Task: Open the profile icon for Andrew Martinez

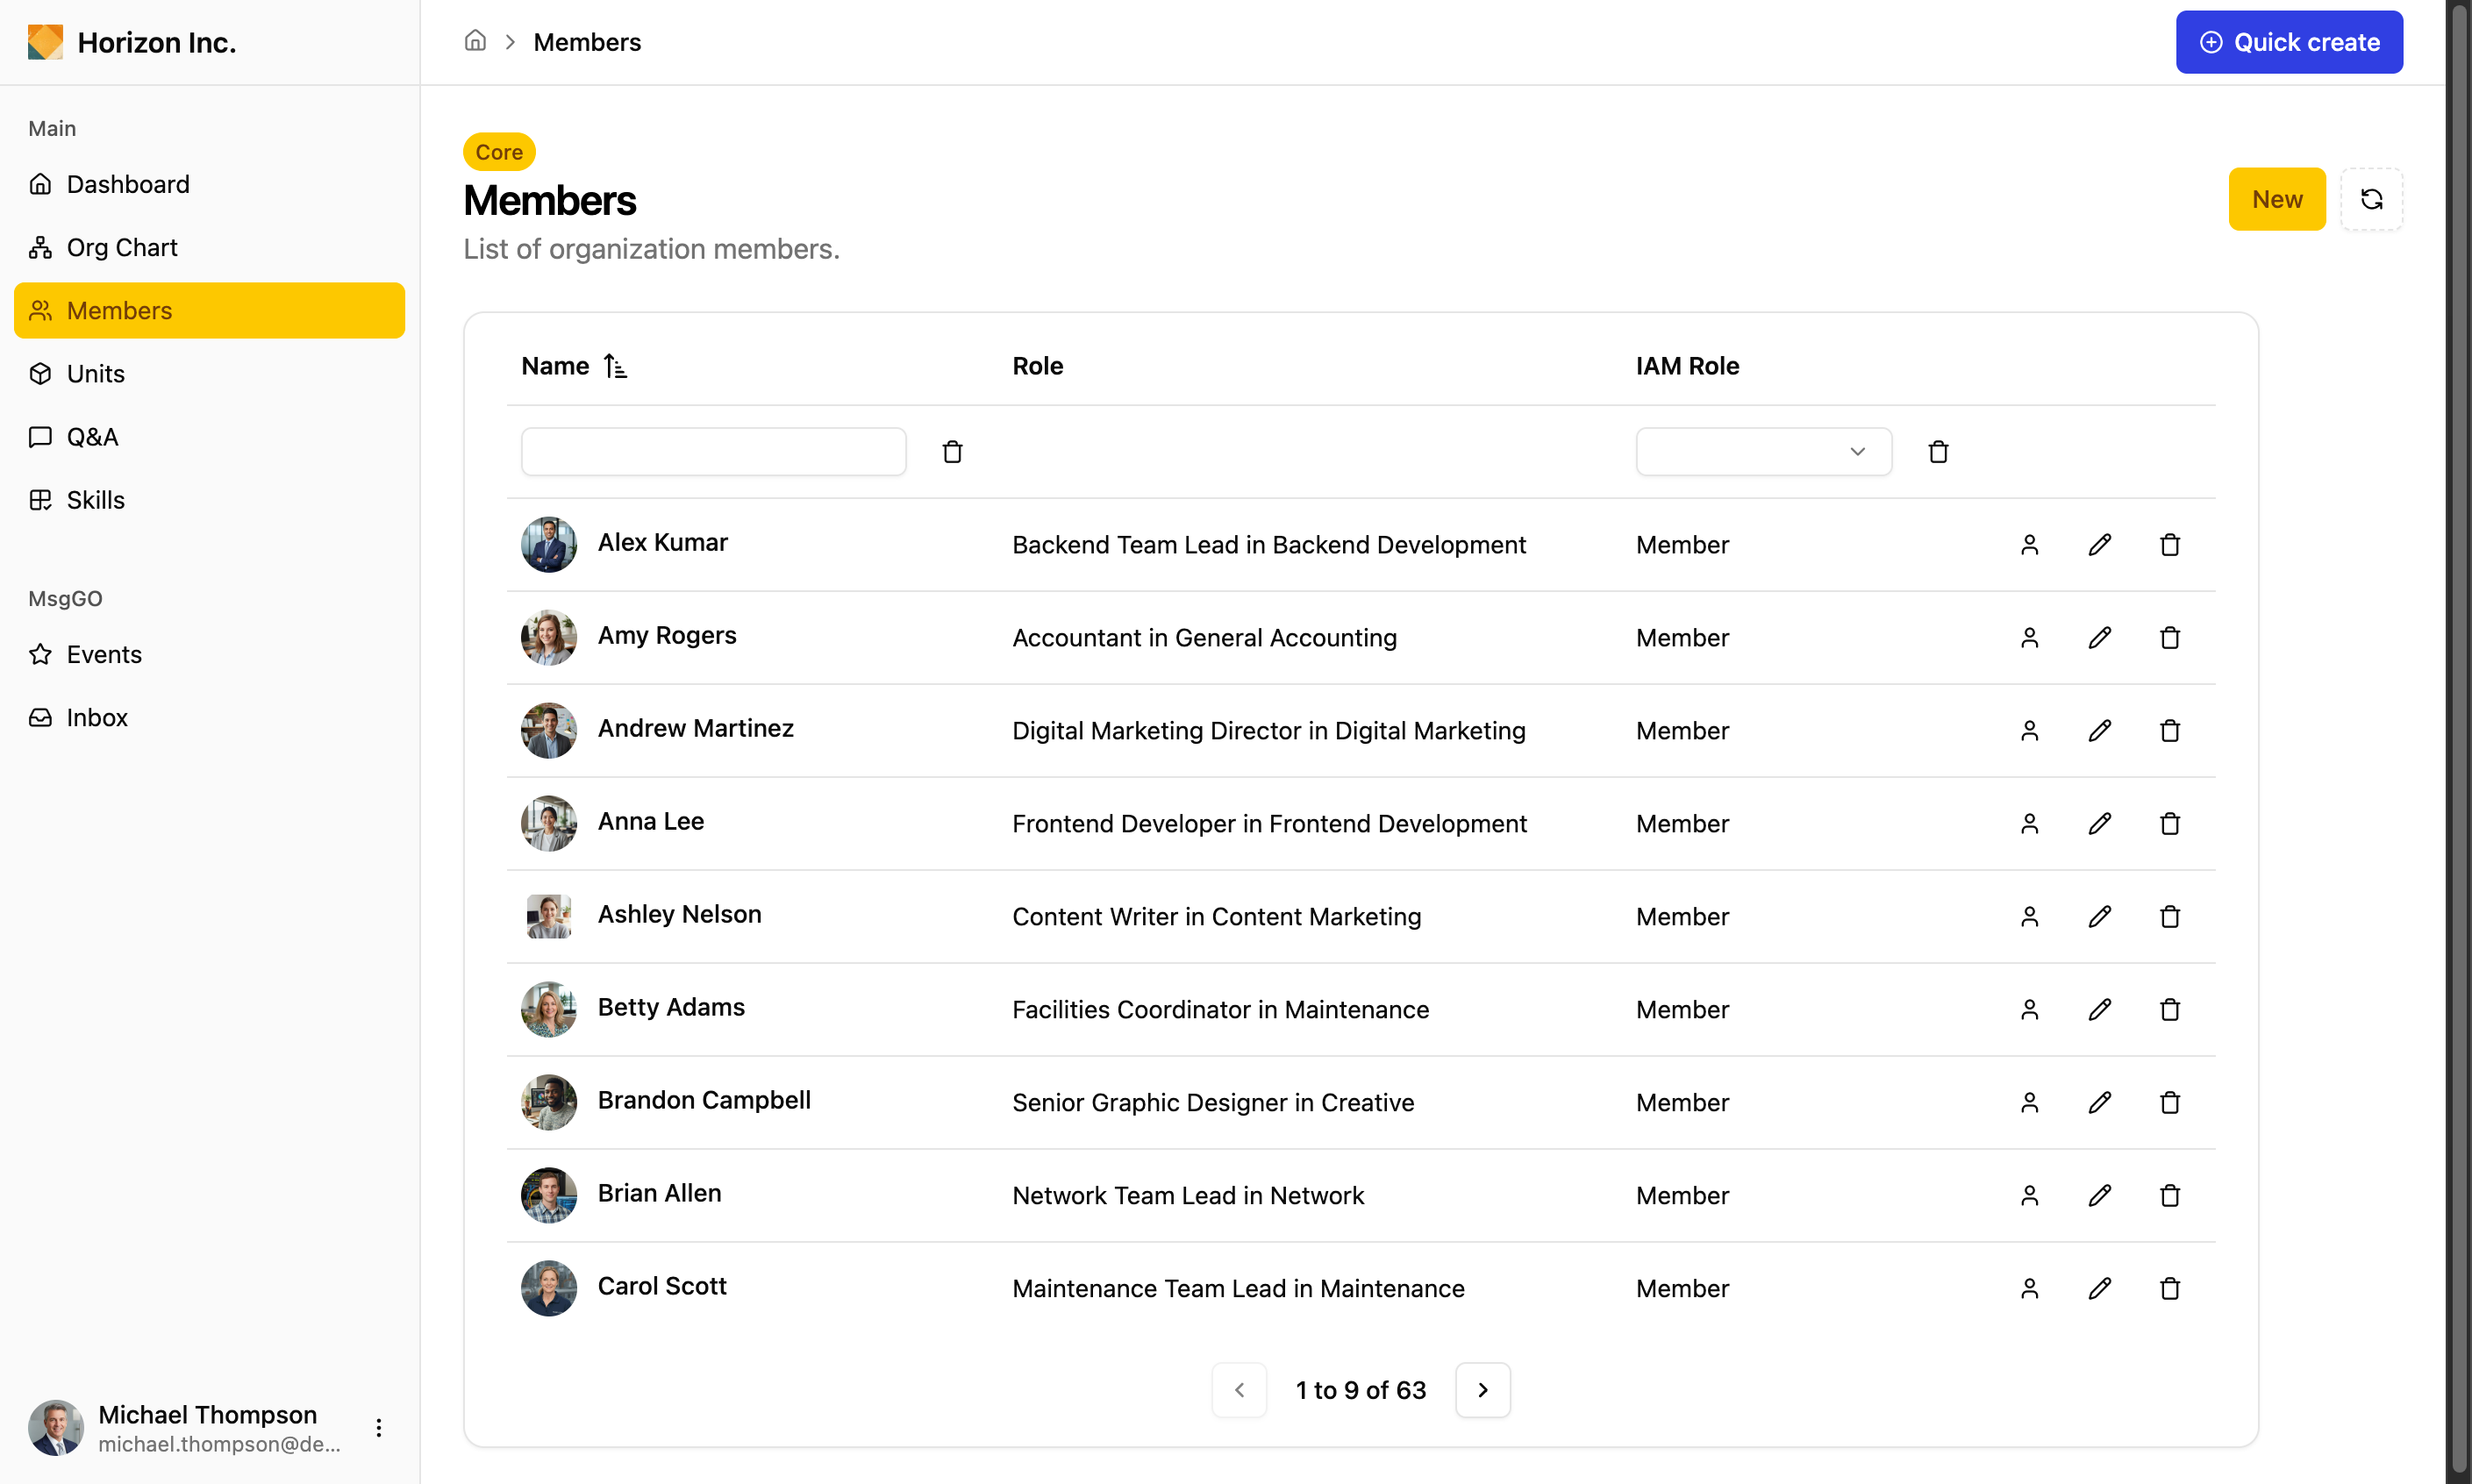Action: tap(2029, 731)
